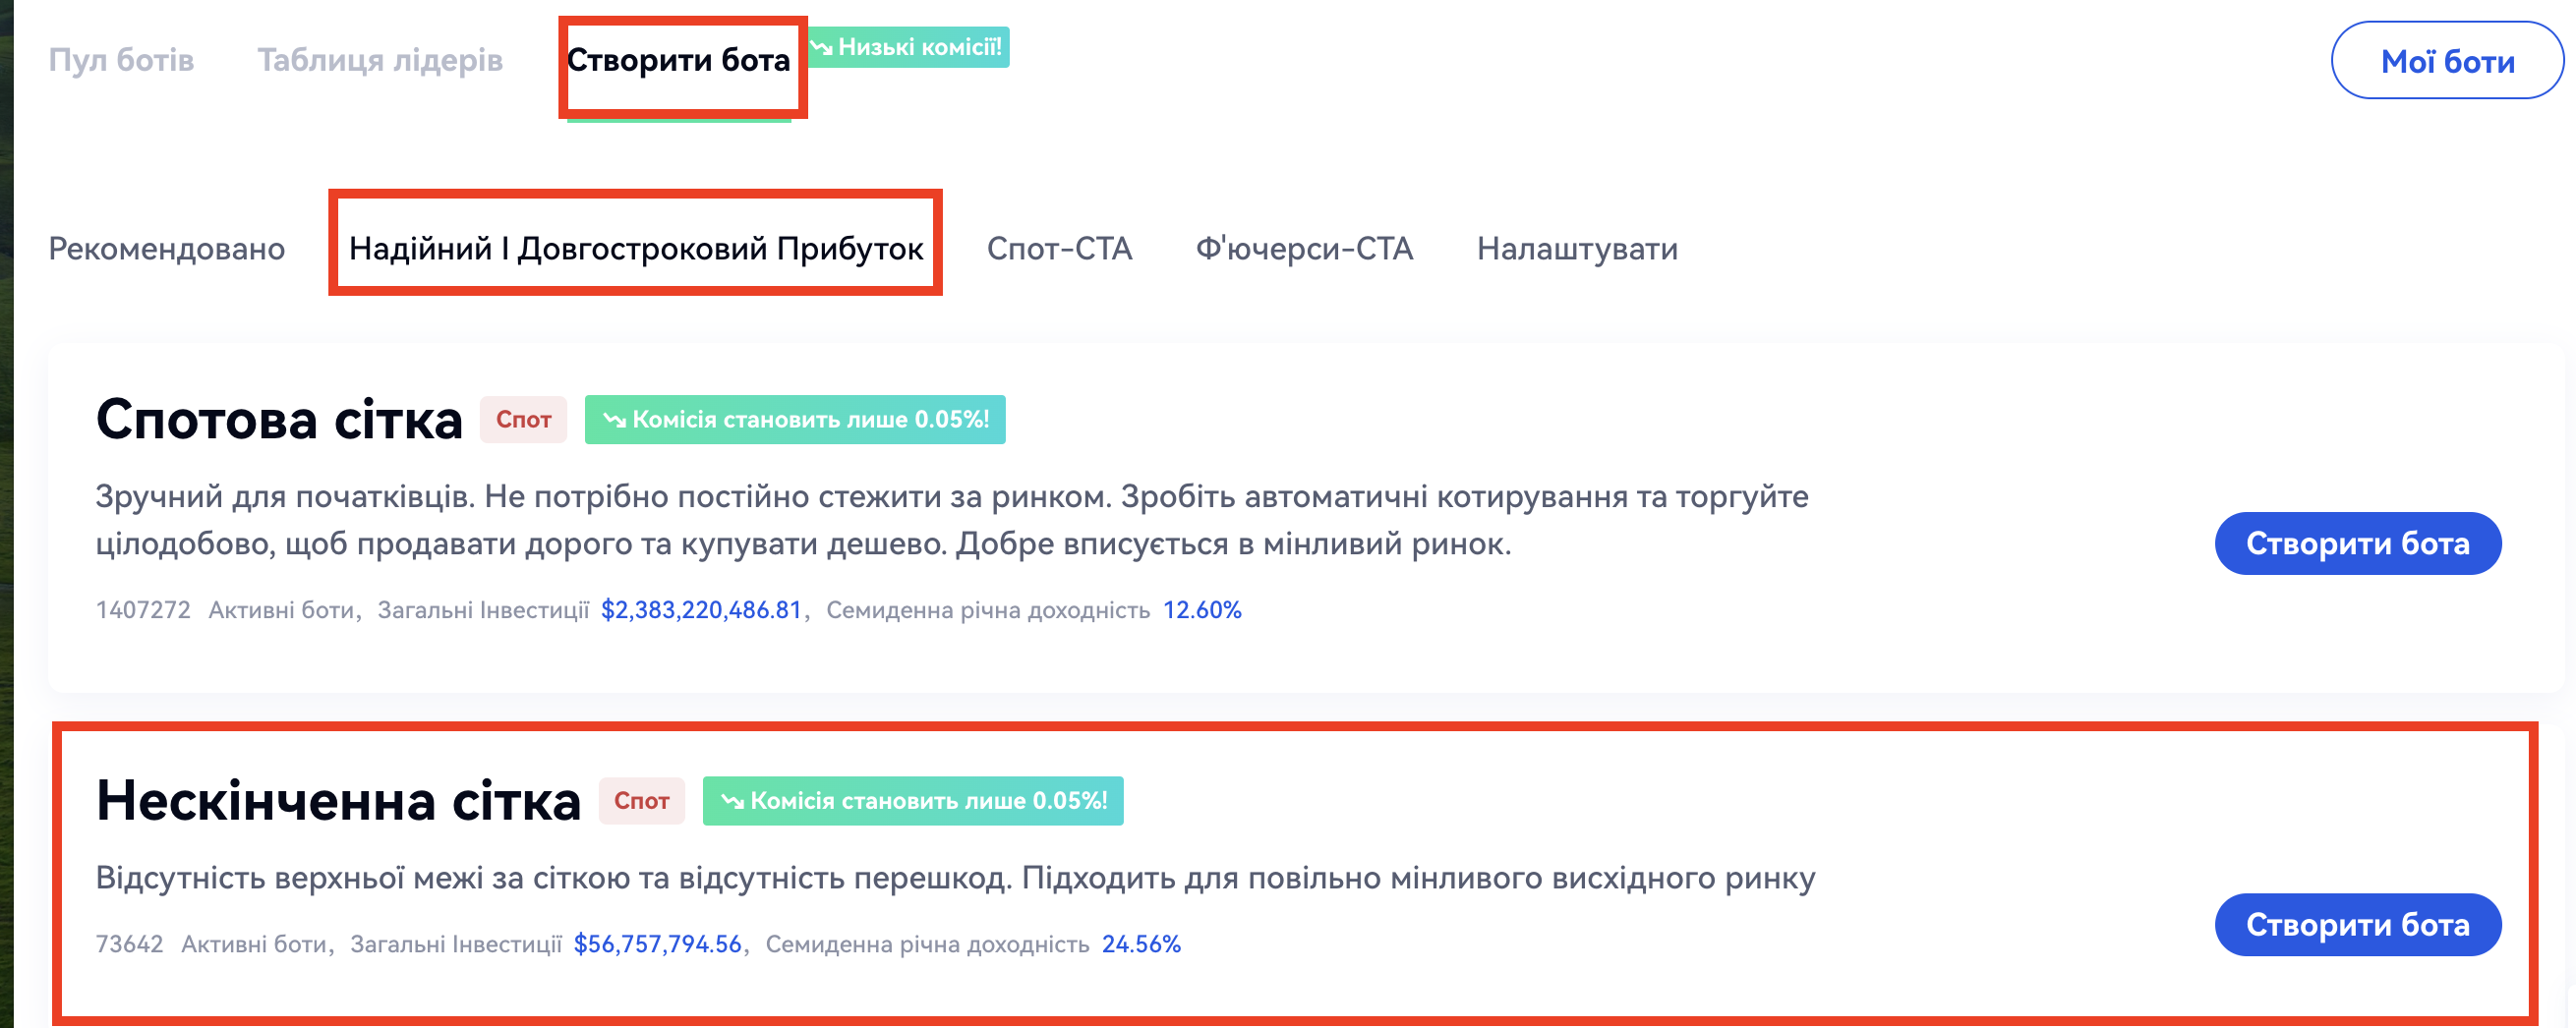The height and width of the screenshot is (1028, 2576).
Task: Click trend arrow icon in Спотова сітка fee badge
Action: (614, 420)
